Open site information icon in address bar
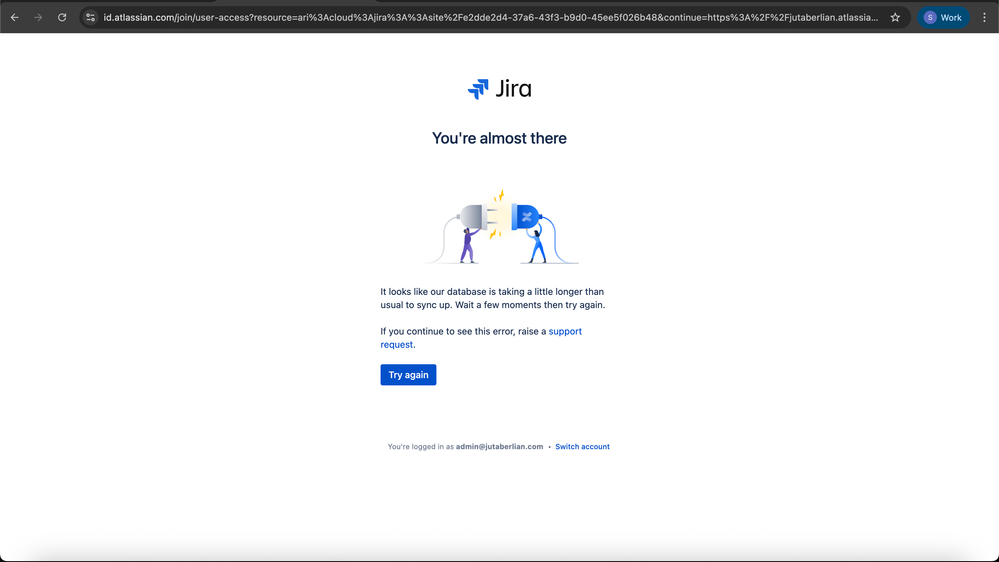This screenshot has height=562, width=999. tap(90, 17)
